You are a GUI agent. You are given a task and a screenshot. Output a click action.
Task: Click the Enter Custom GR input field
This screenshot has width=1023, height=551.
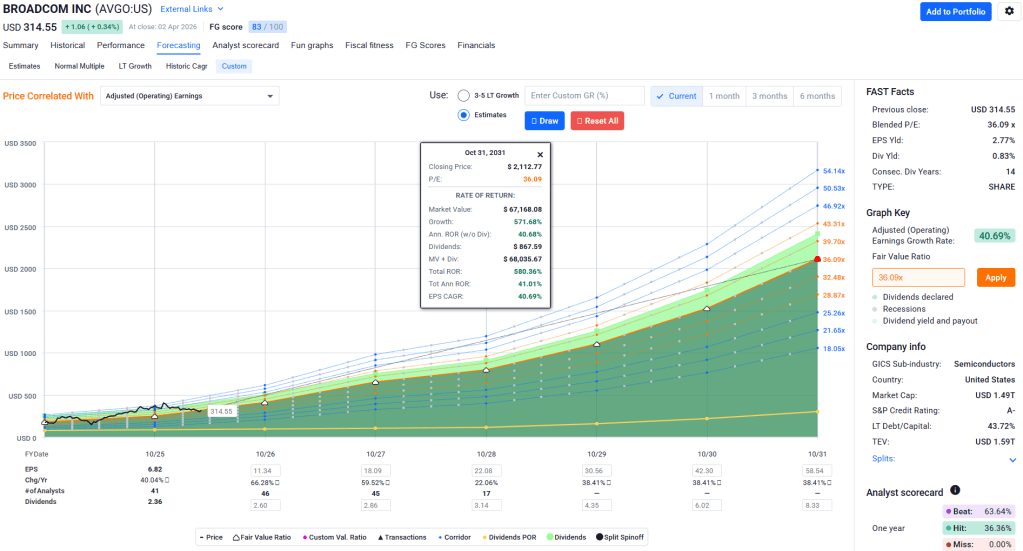584,96
